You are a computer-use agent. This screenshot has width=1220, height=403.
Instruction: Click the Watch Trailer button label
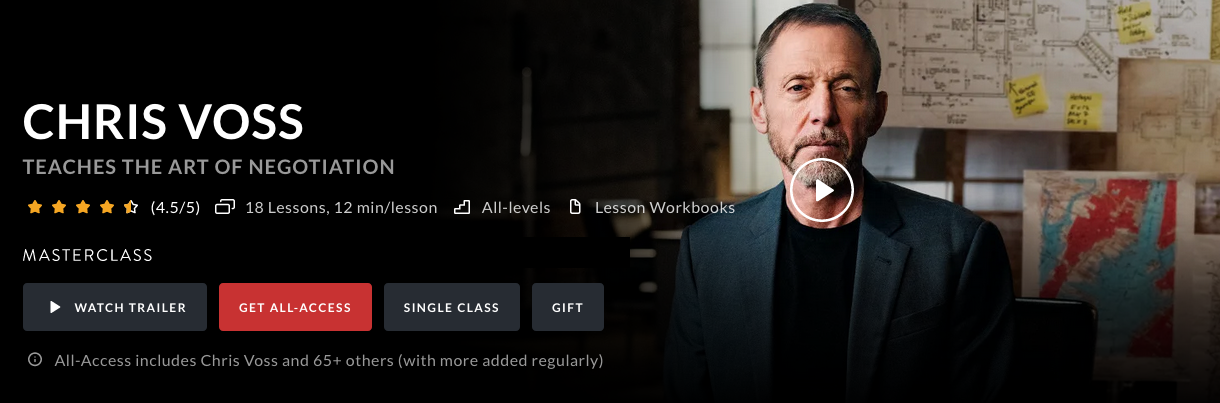pos(130,308)
